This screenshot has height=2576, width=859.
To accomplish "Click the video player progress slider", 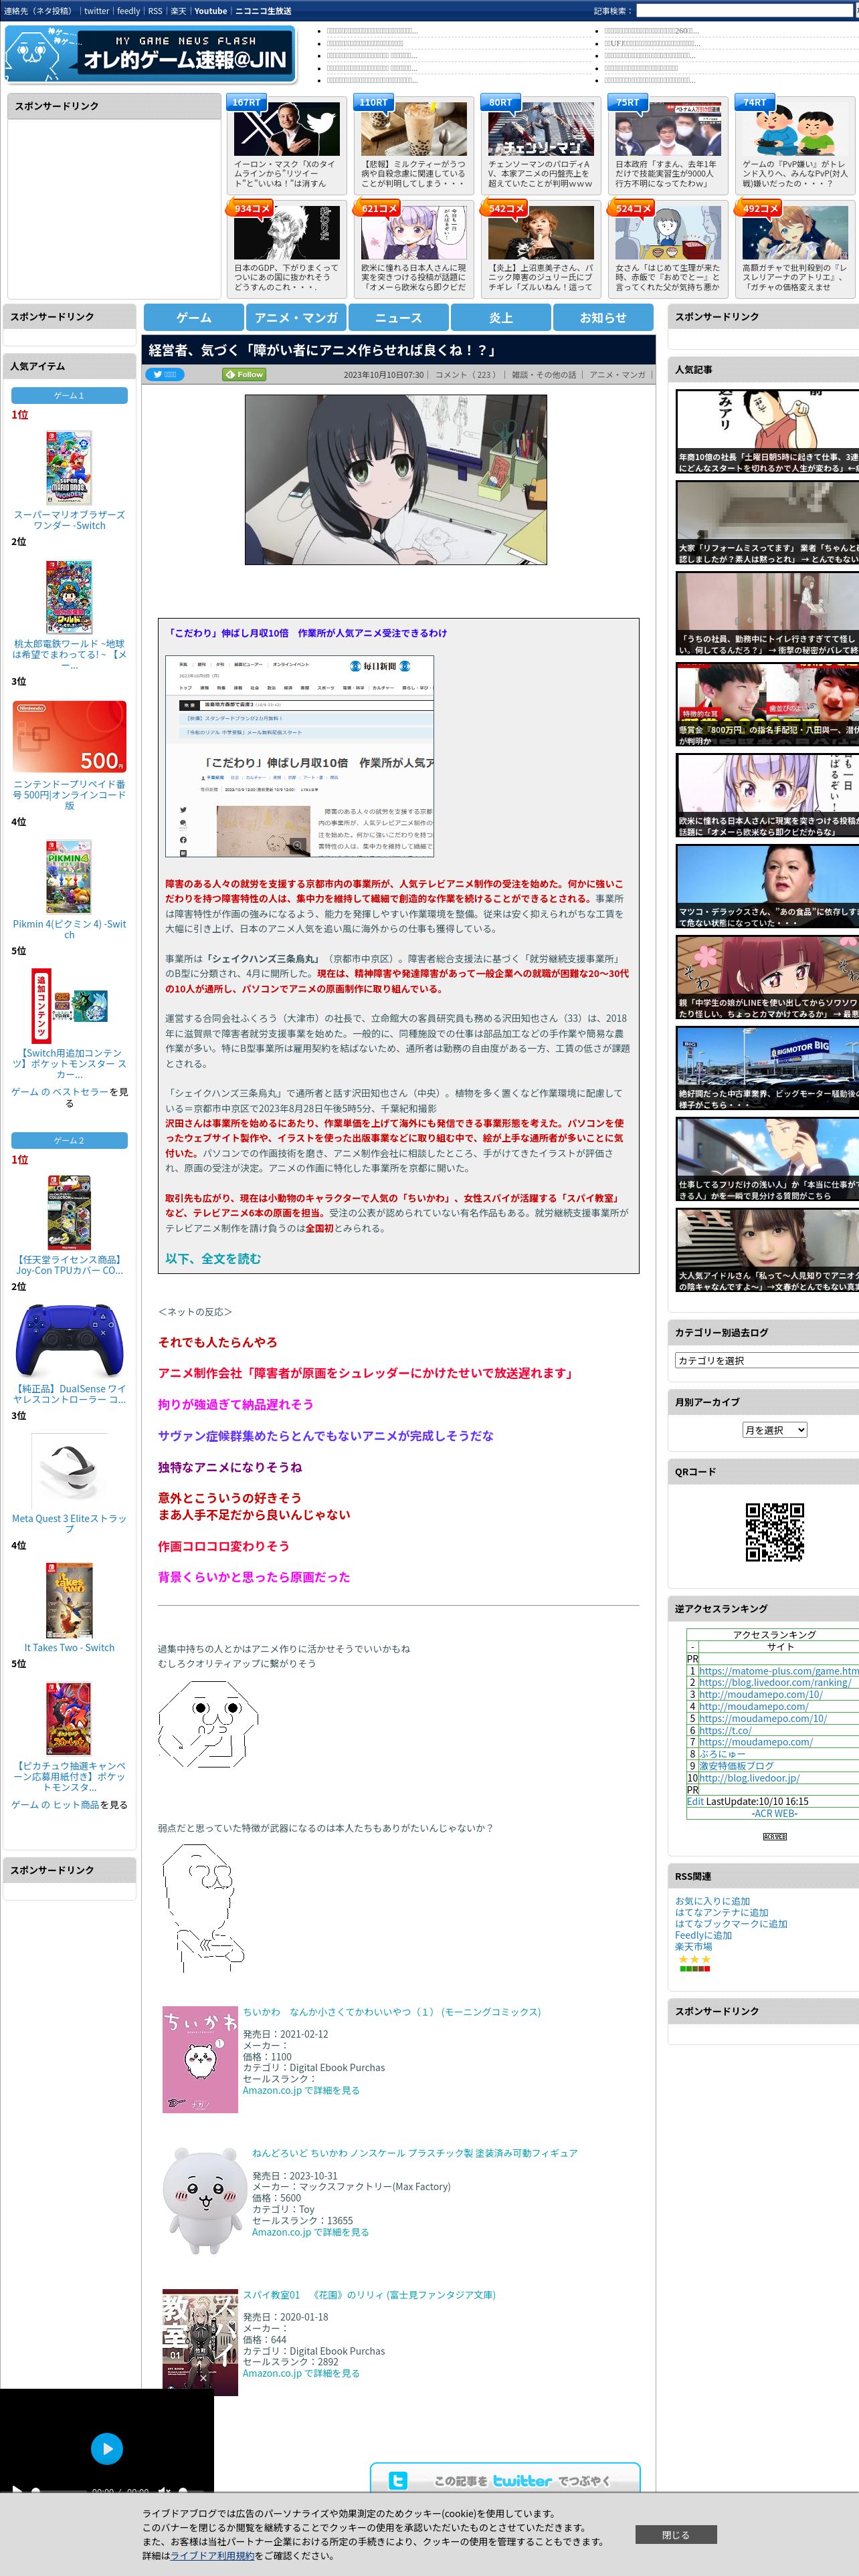I will [58, 2490].
